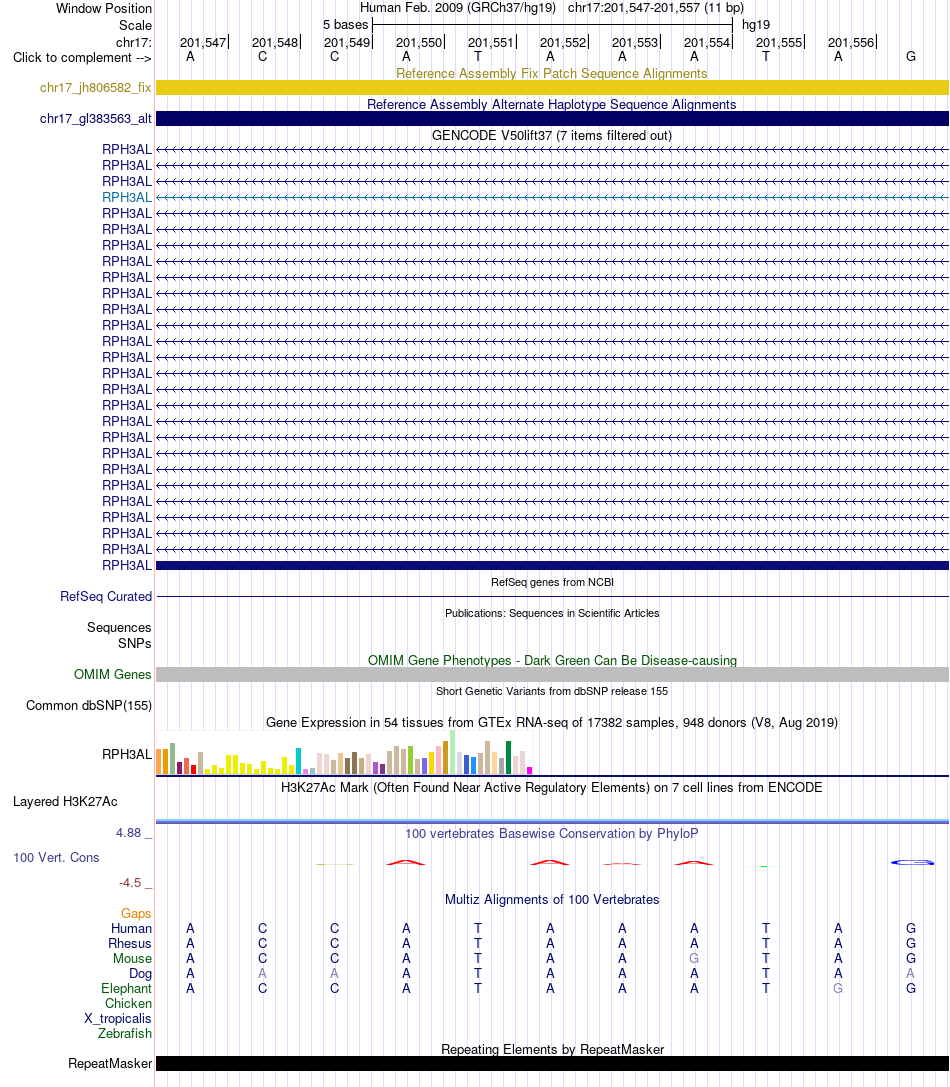This screenshot has height=1087, width=950.
Task: Click 'Human Feb. 2009 (GRCh37/hg19)' header text
Action: pyautogui.click(x=458, y=8)
